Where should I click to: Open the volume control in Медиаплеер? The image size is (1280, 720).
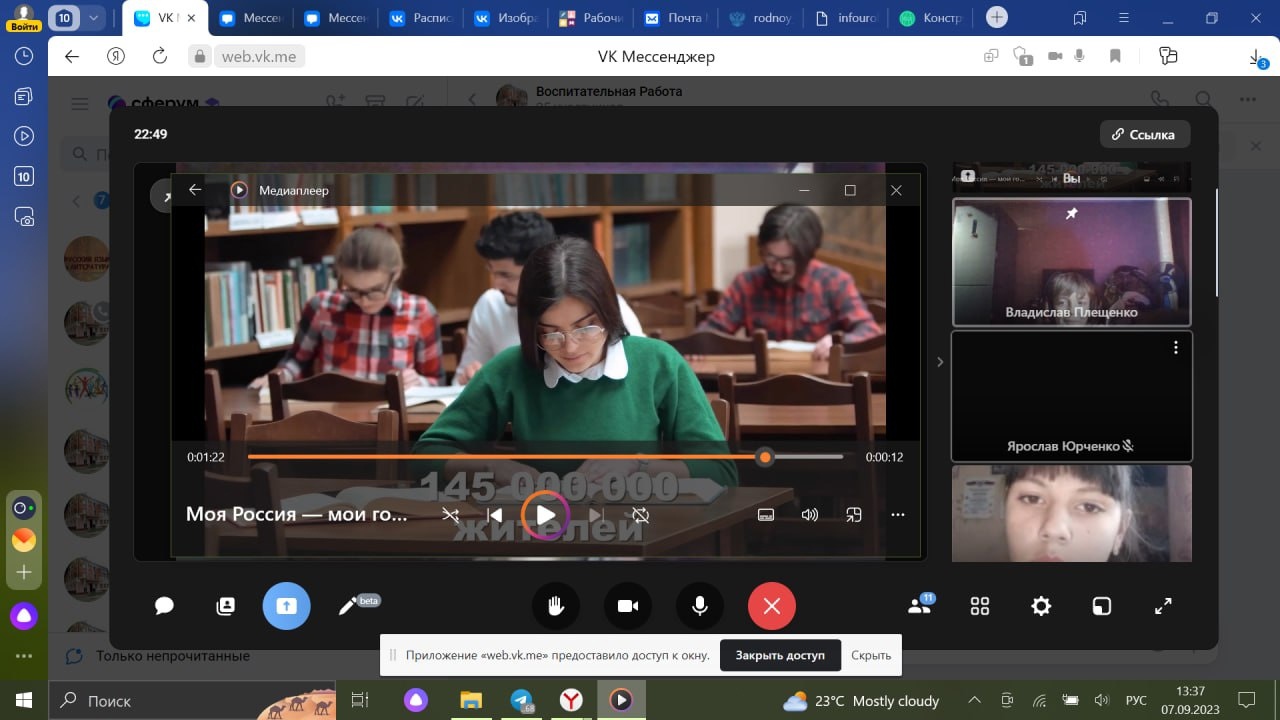click(x=810, y=515)
